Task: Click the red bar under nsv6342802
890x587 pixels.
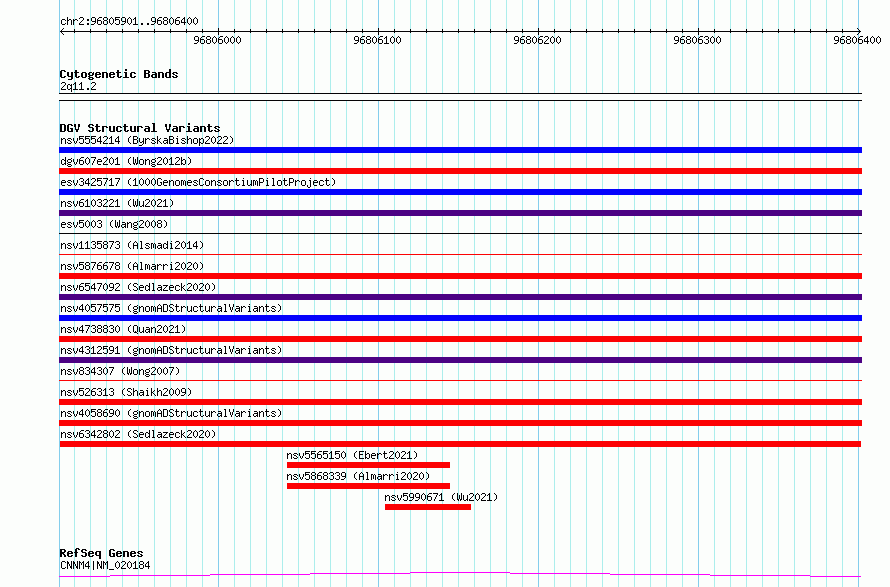Action: [460, 444]
